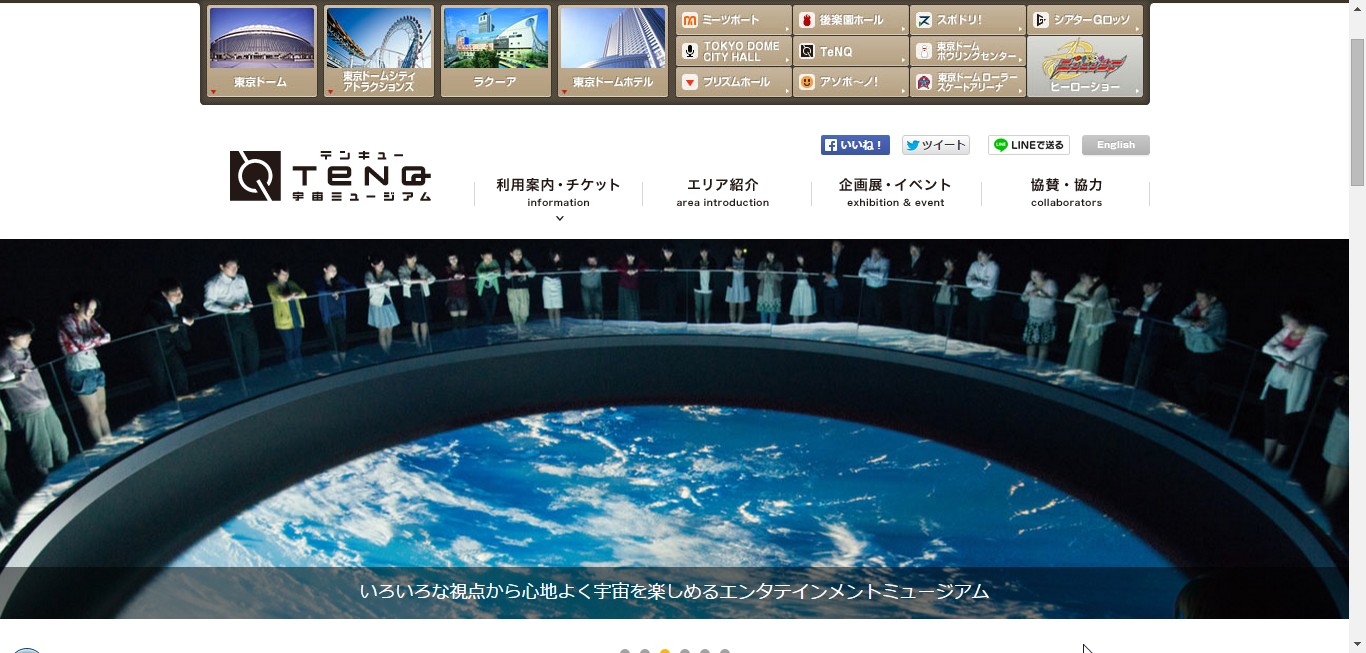This screenshot has width=1366, height=653.
Task: Open the Tokyo Dome Bowling Center link
Action: coord(967,51)
